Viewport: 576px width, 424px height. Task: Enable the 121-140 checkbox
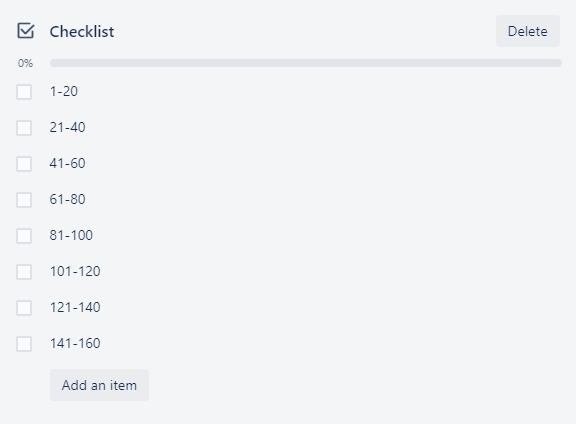[24, 308]
